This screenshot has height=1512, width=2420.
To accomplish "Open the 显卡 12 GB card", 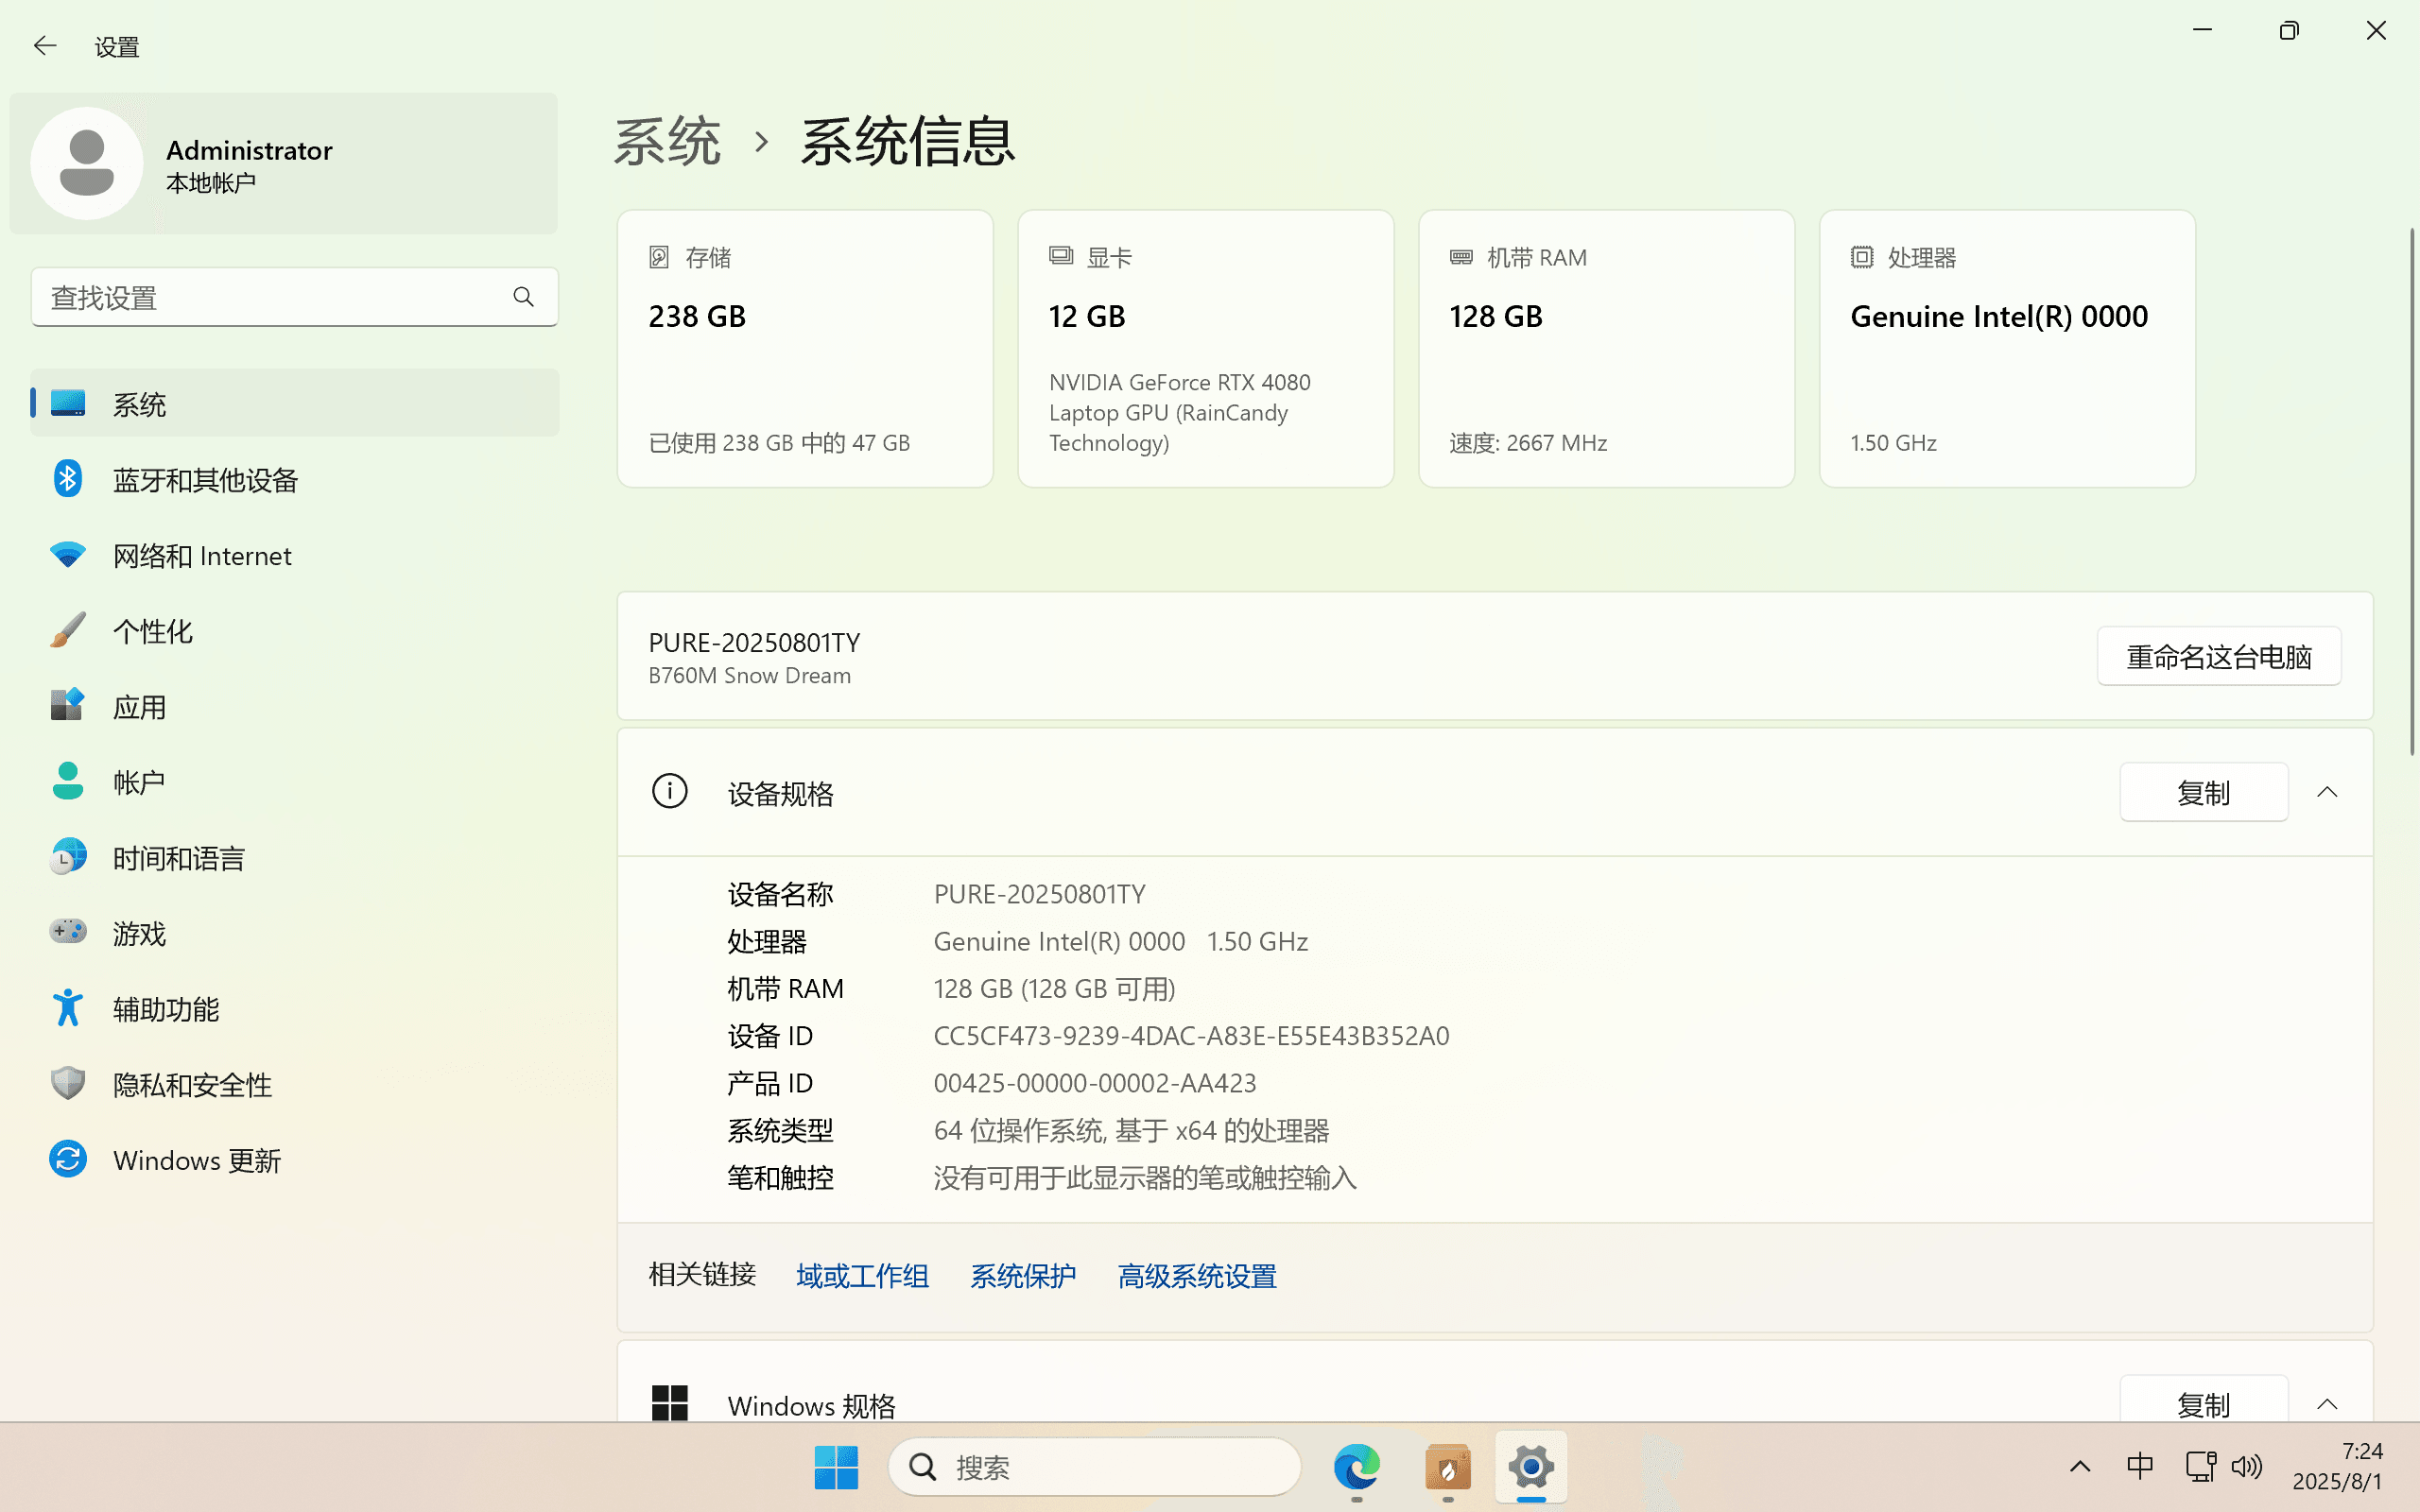I will 1206,349.
